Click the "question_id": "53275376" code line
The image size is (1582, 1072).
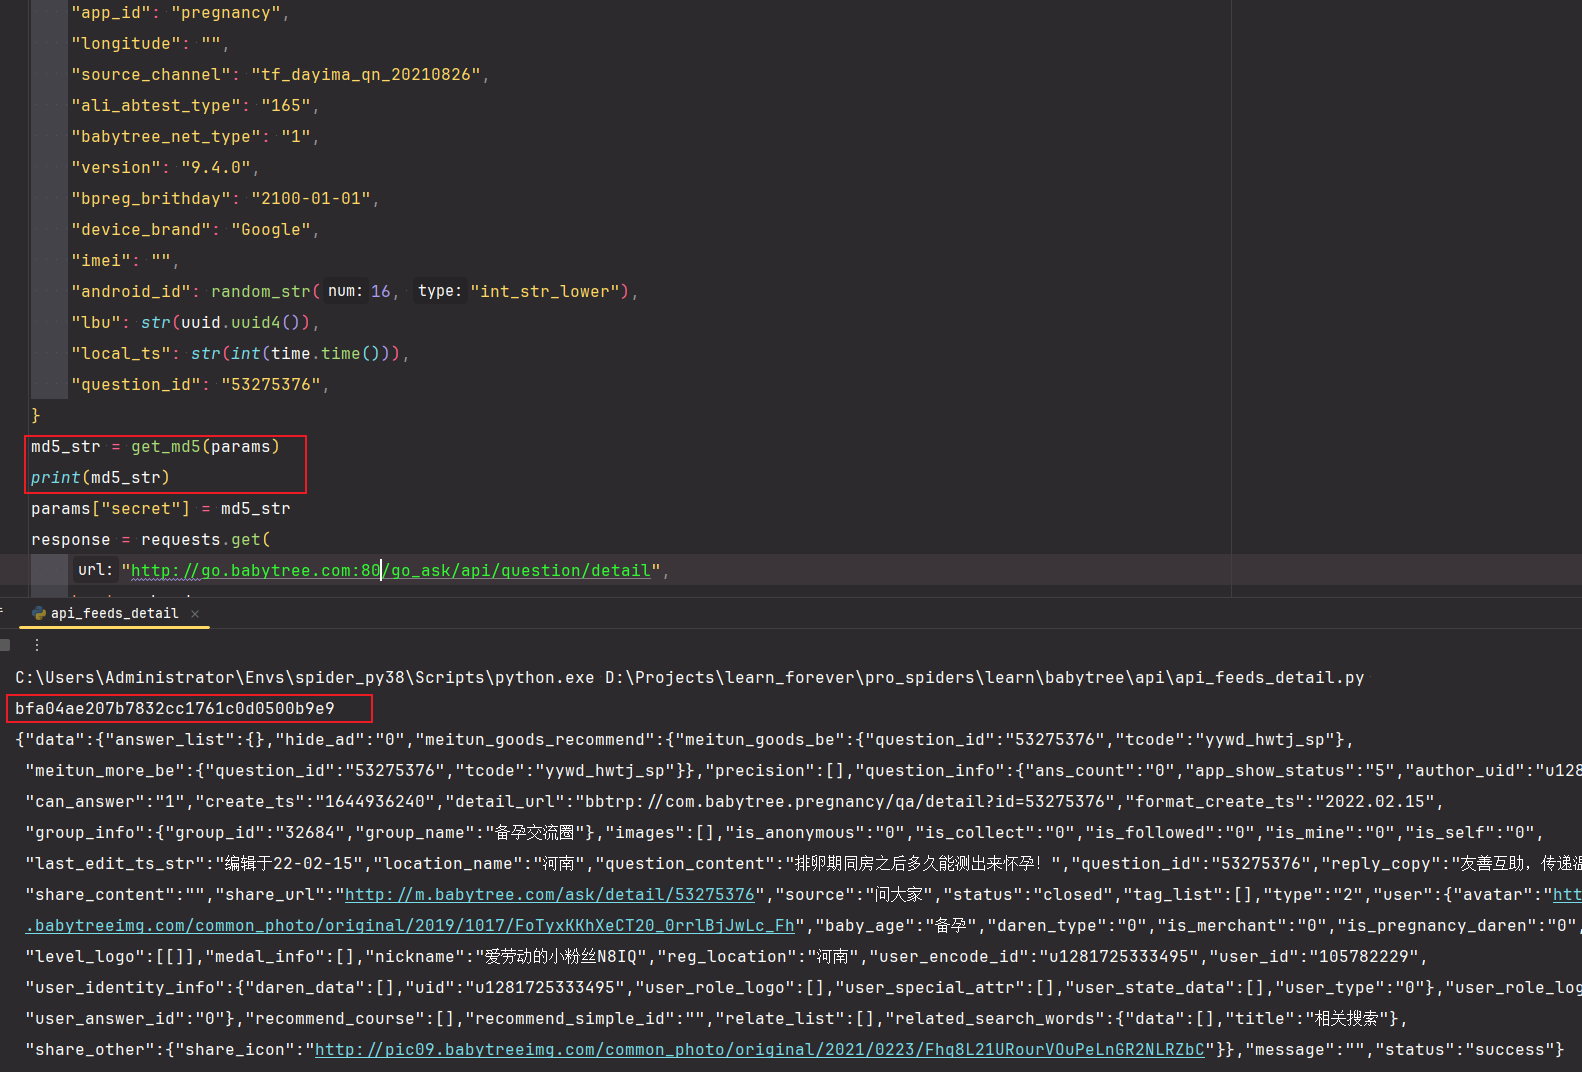tap(200, 385)
